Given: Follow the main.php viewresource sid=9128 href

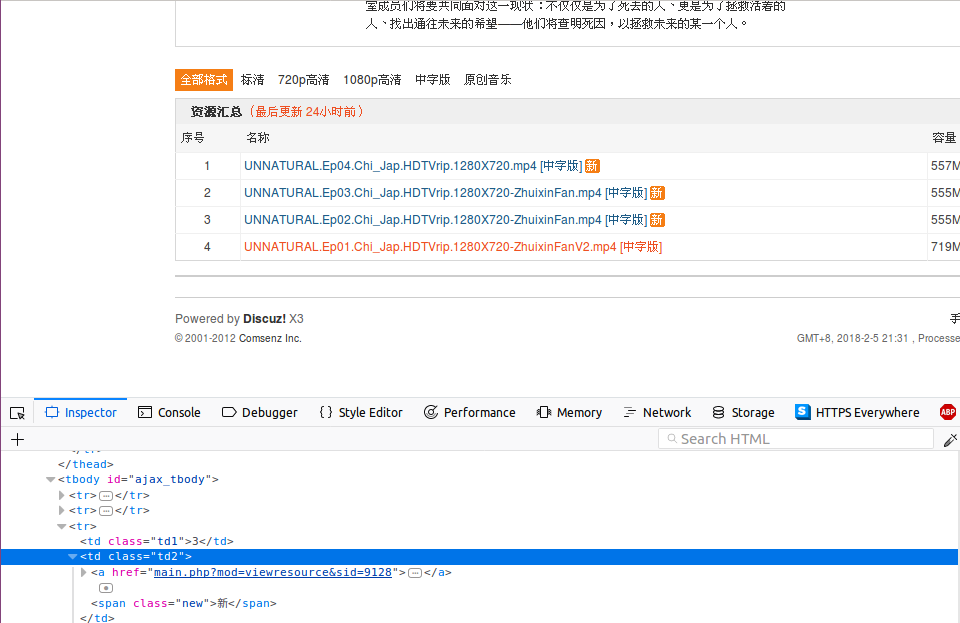Looking at the screenshot, I should coord(272,572).
